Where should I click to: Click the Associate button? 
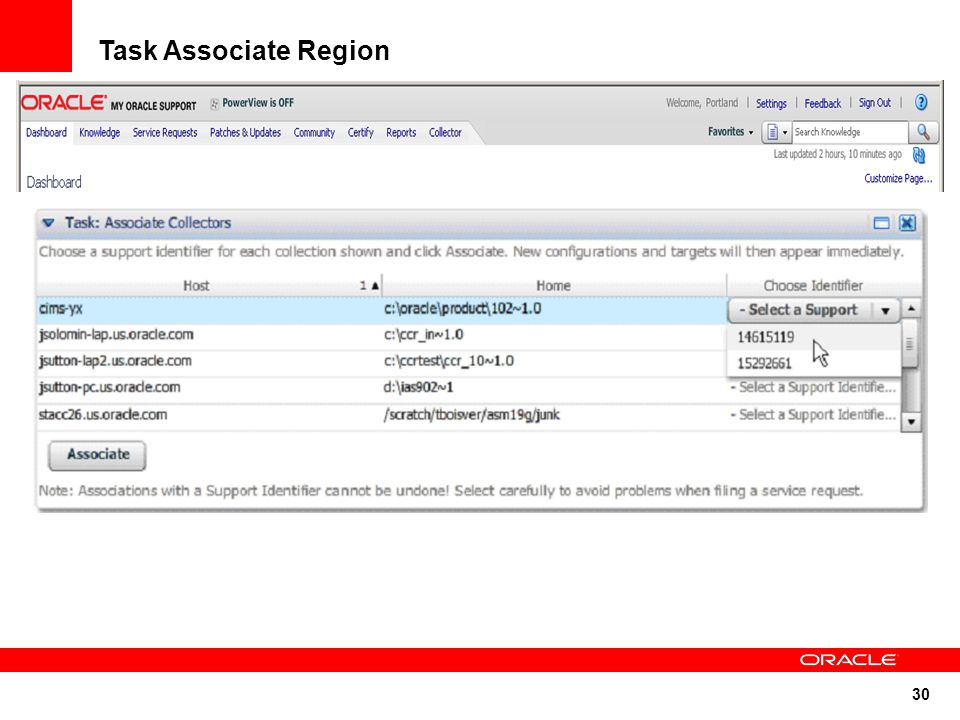point(97,456)
